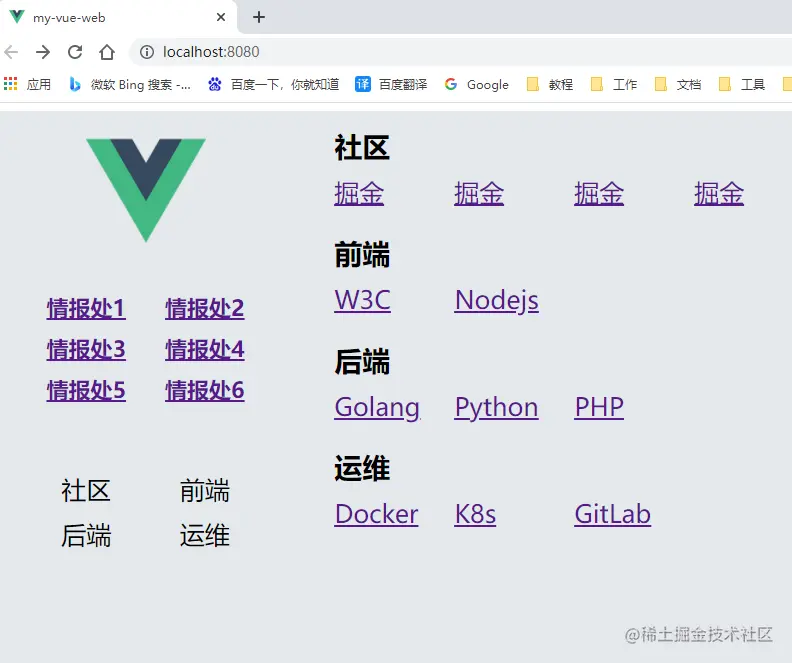Click the Vue logo image
Screen dimensions: 792x663
pyautogui.click(x=146, y=190)
